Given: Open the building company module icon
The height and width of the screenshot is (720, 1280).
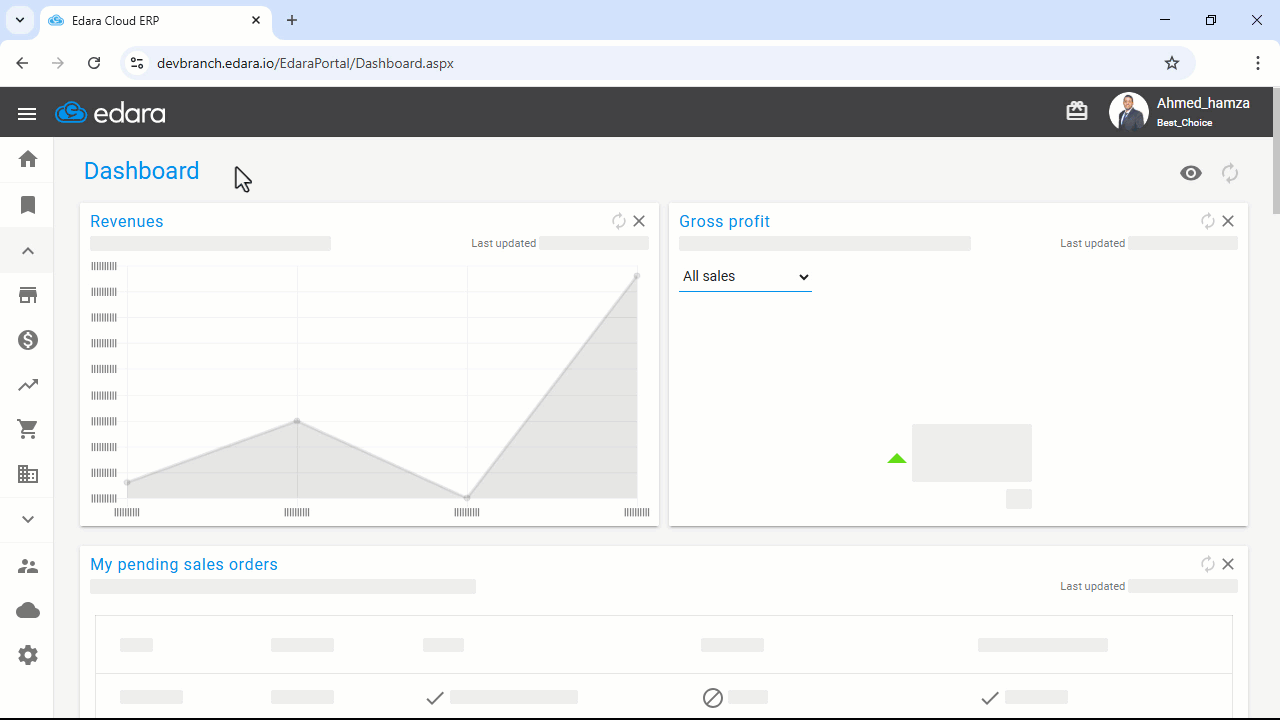Looking at the screenshot, I should point(28,475).
